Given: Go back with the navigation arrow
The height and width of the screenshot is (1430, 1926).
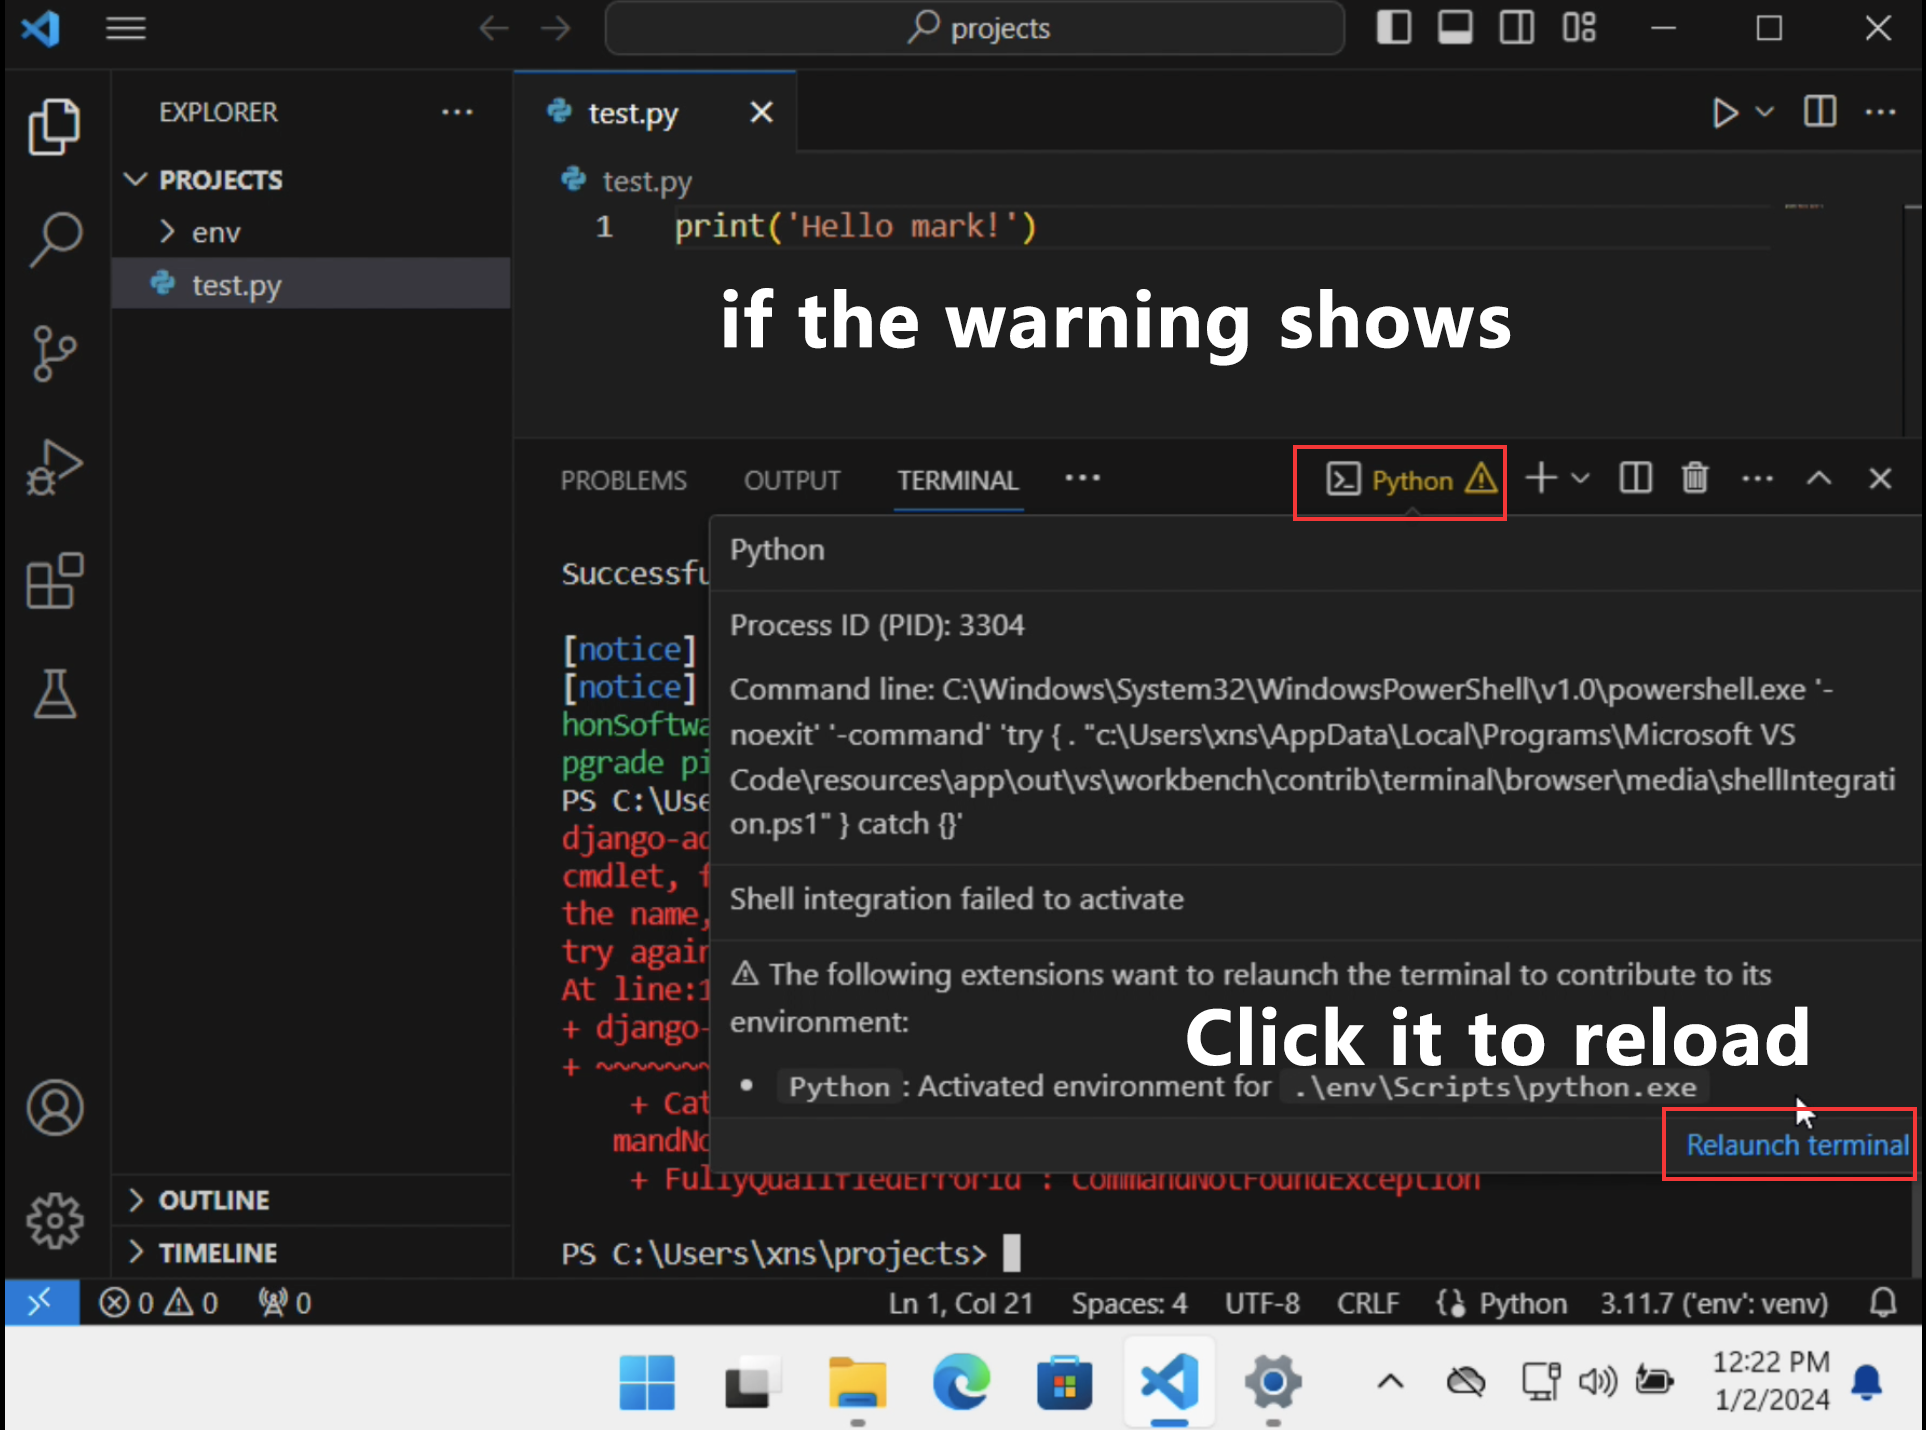Looking at the screenshot, I should [494, 28].
